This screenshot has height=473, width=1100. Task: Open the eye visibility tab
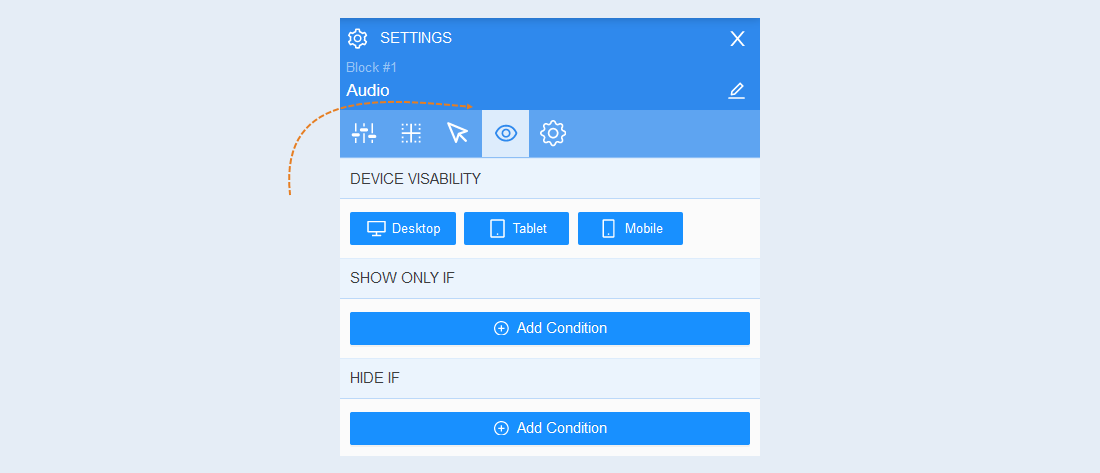506,133
